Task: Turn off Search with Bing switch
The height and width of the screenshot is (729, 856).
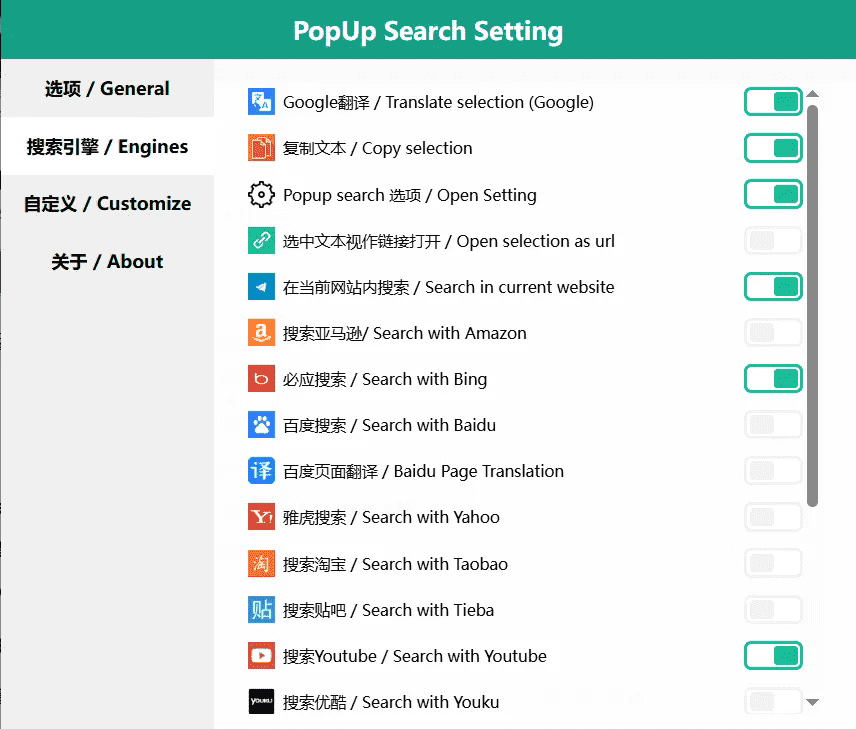Action: point(773,379)
